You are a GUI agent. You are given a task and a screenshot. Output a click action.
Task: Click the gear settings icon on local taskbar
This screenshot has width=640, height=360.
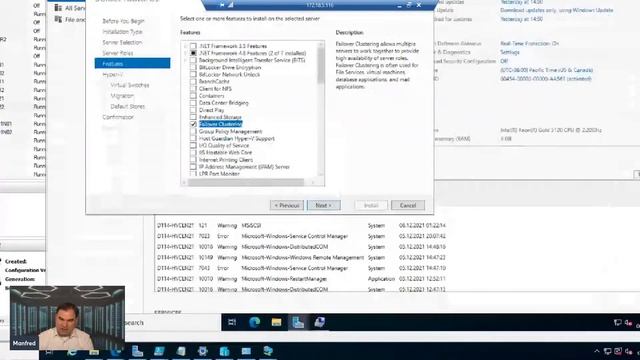point(202,351)
